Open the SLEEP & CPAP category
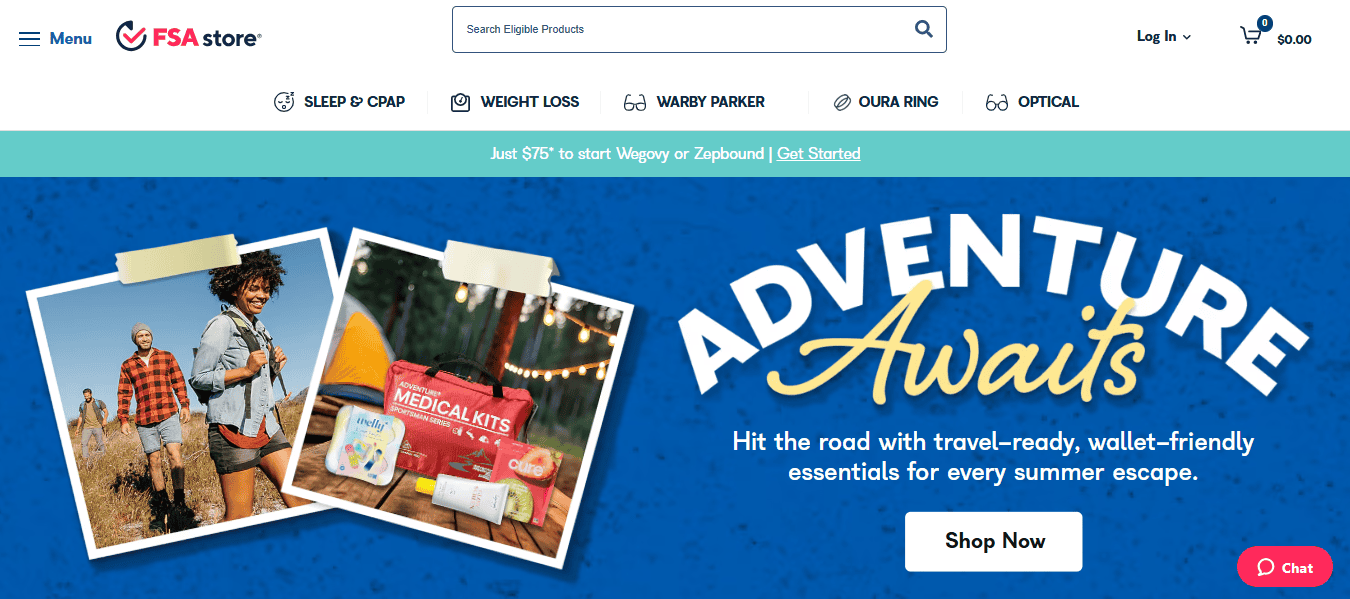 point(354,102)
